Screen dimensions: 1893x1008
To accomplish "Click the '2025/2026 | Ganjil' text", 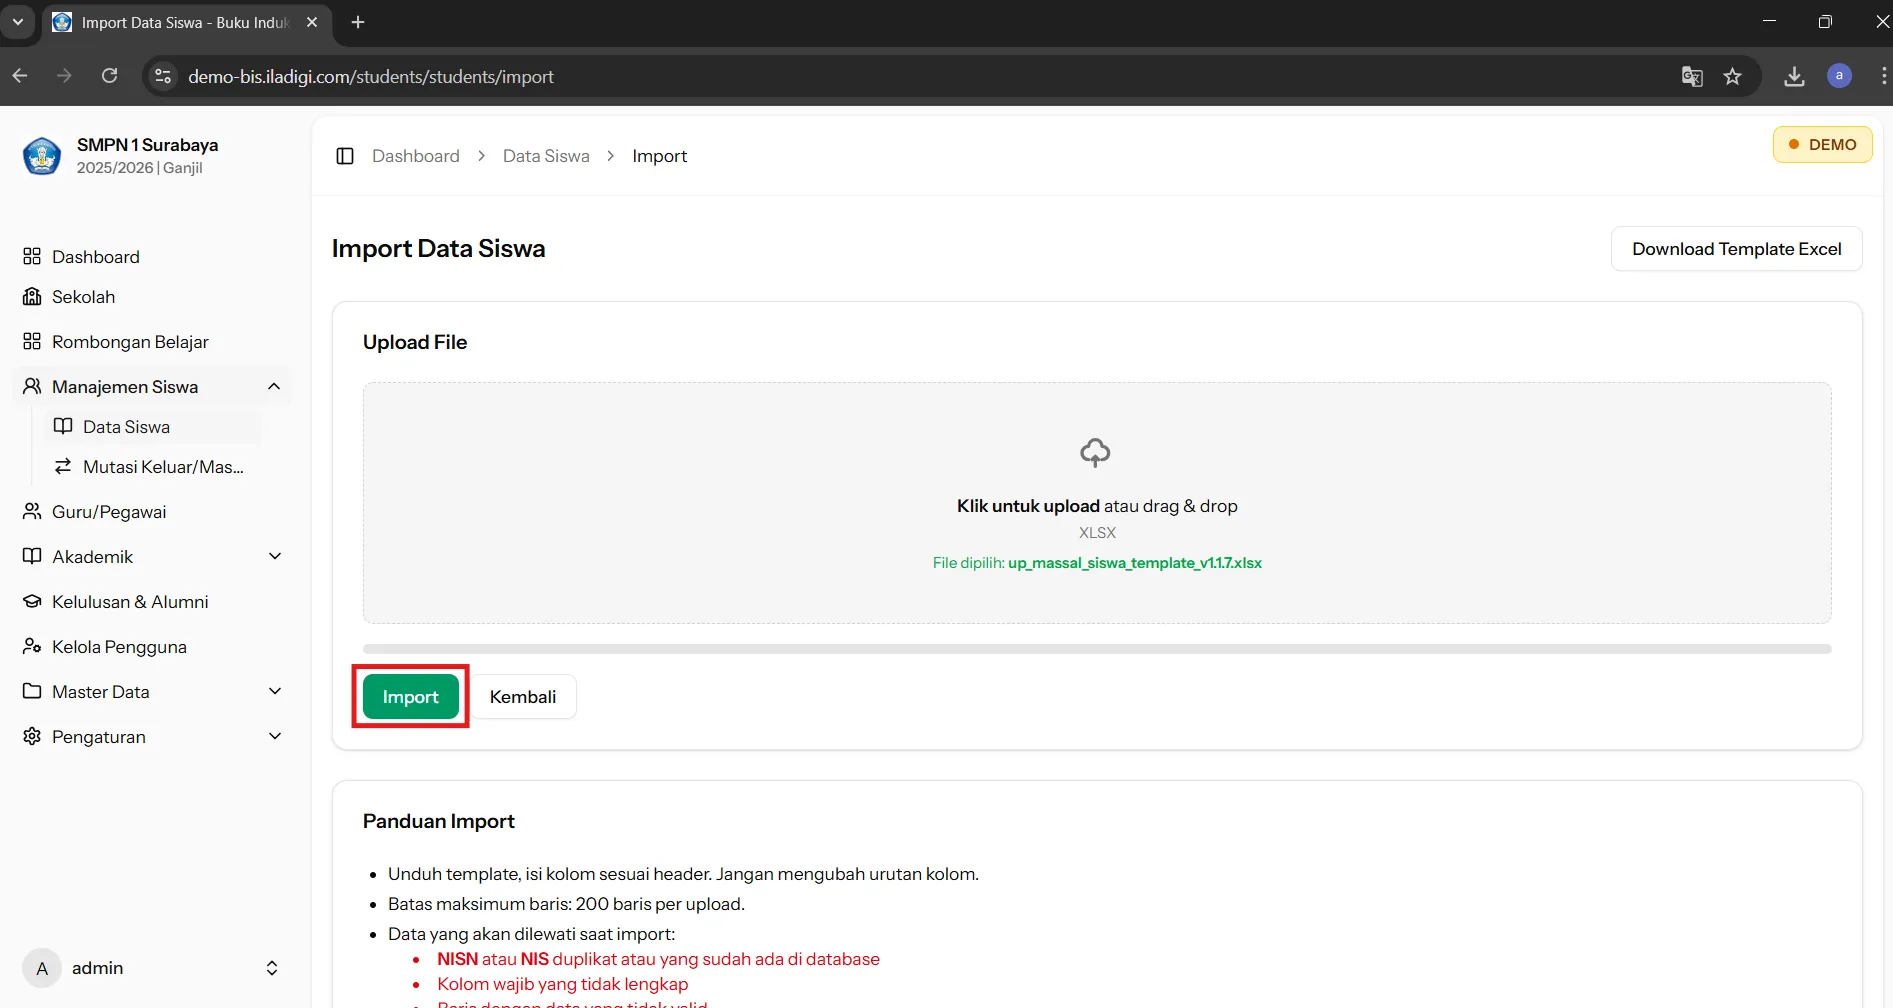I will point(140,168).
